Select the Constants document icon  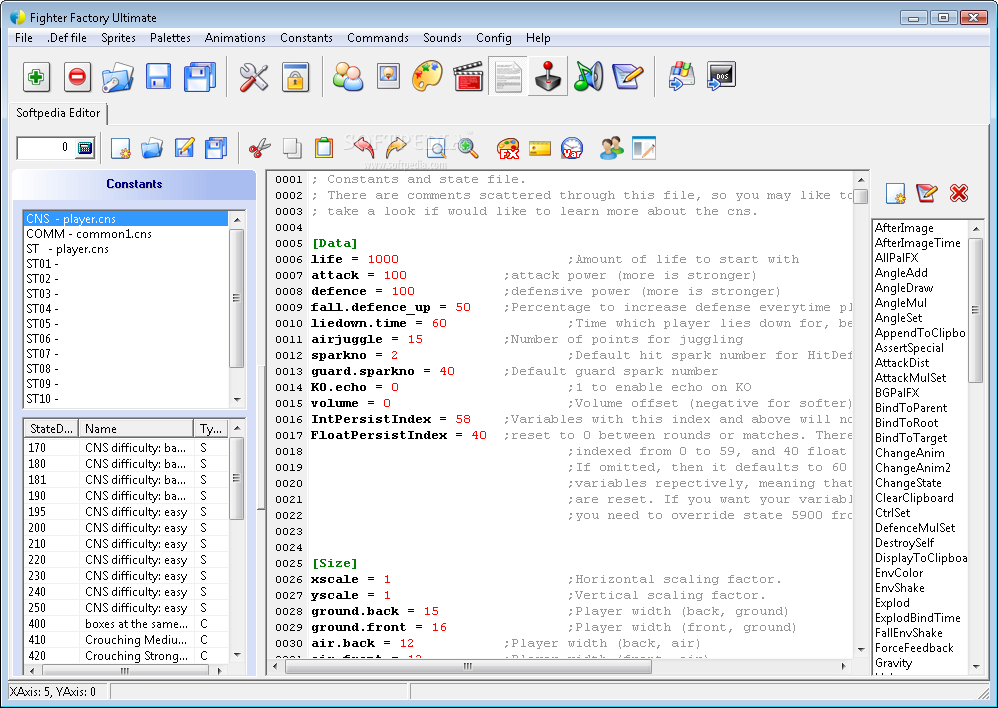pyautogui.click(x=508, y=77)
